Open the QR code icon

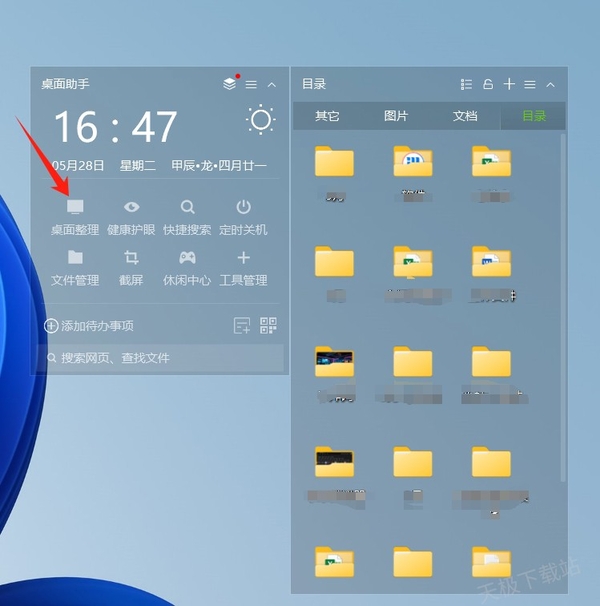coord(268,325)
